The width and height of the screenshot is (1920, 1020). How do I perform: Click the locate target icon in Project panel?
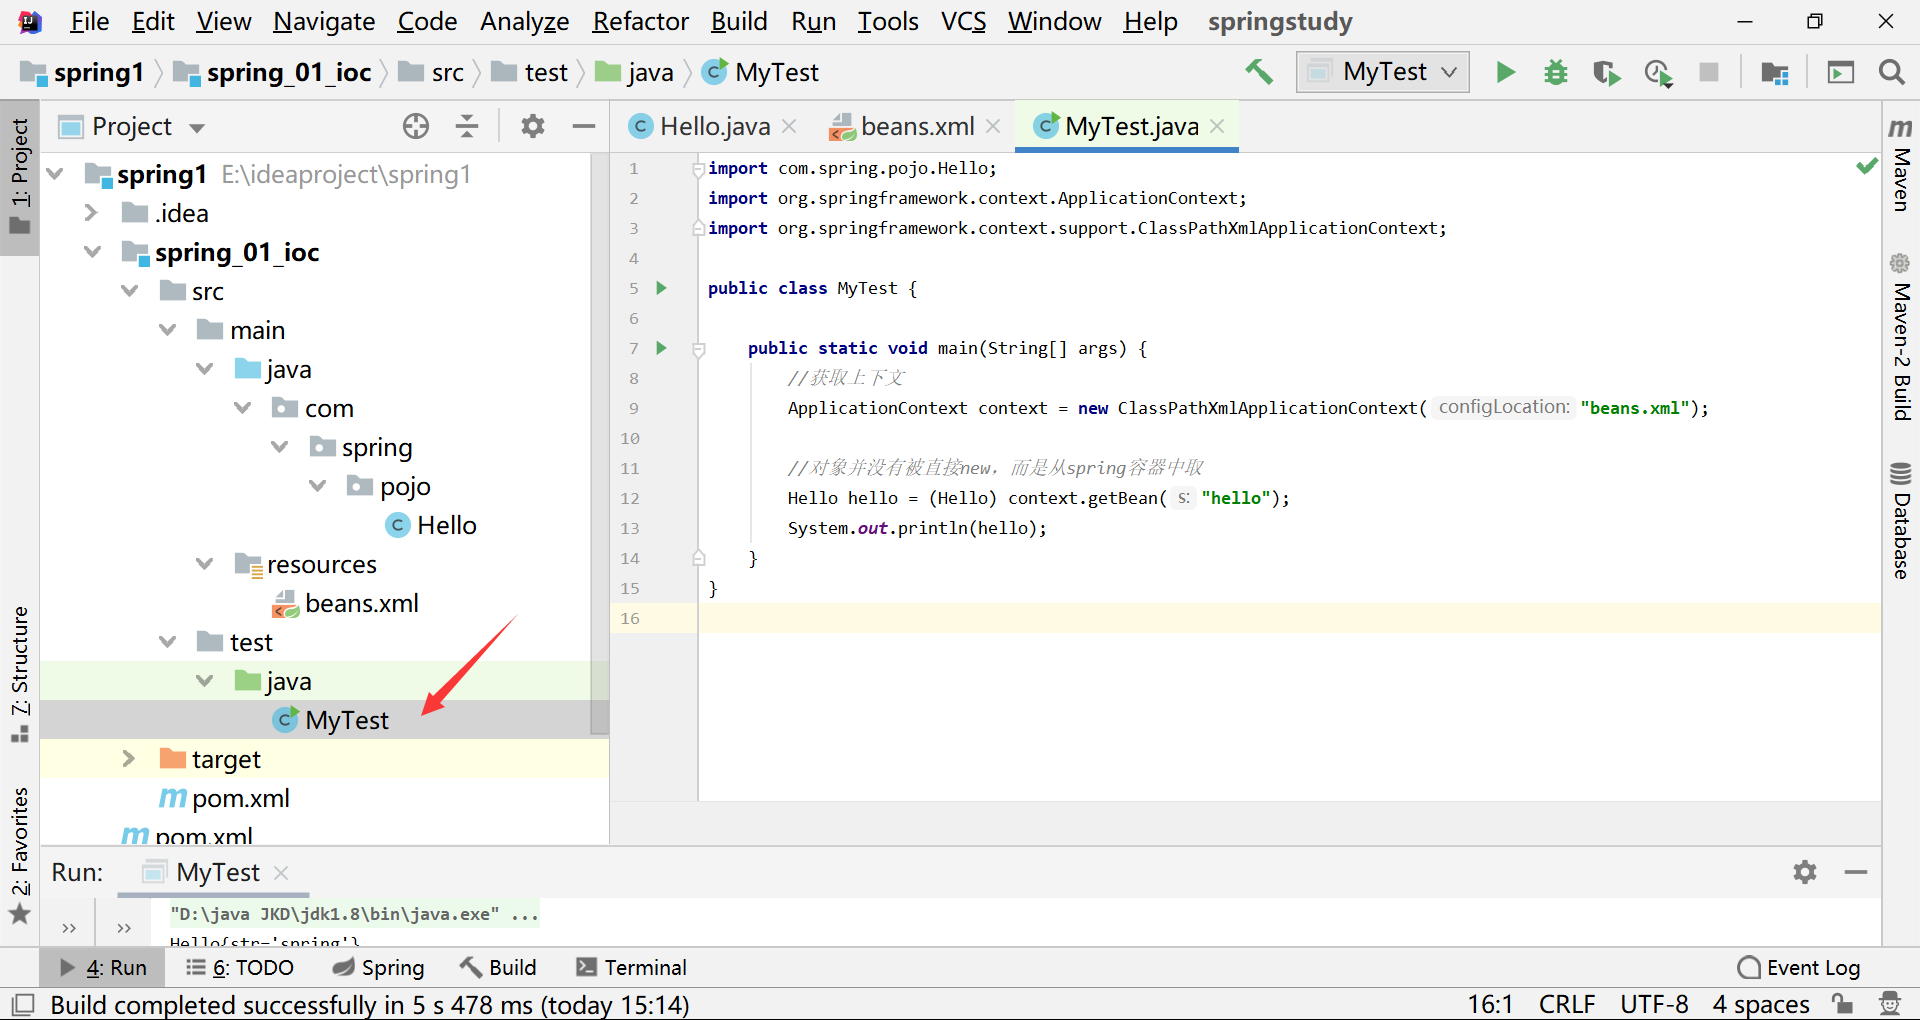[416, 126]
